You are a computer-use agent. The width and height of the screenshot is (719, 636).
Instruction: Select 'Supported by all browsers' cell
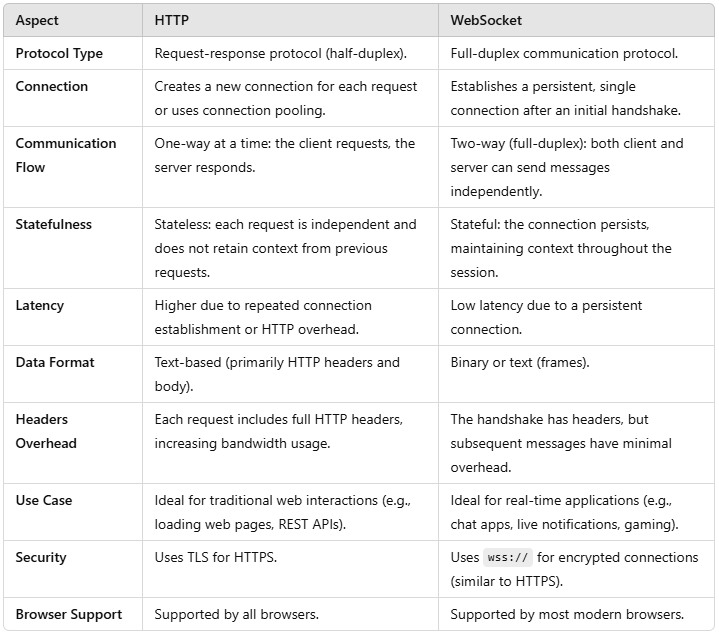pos(237,614)
